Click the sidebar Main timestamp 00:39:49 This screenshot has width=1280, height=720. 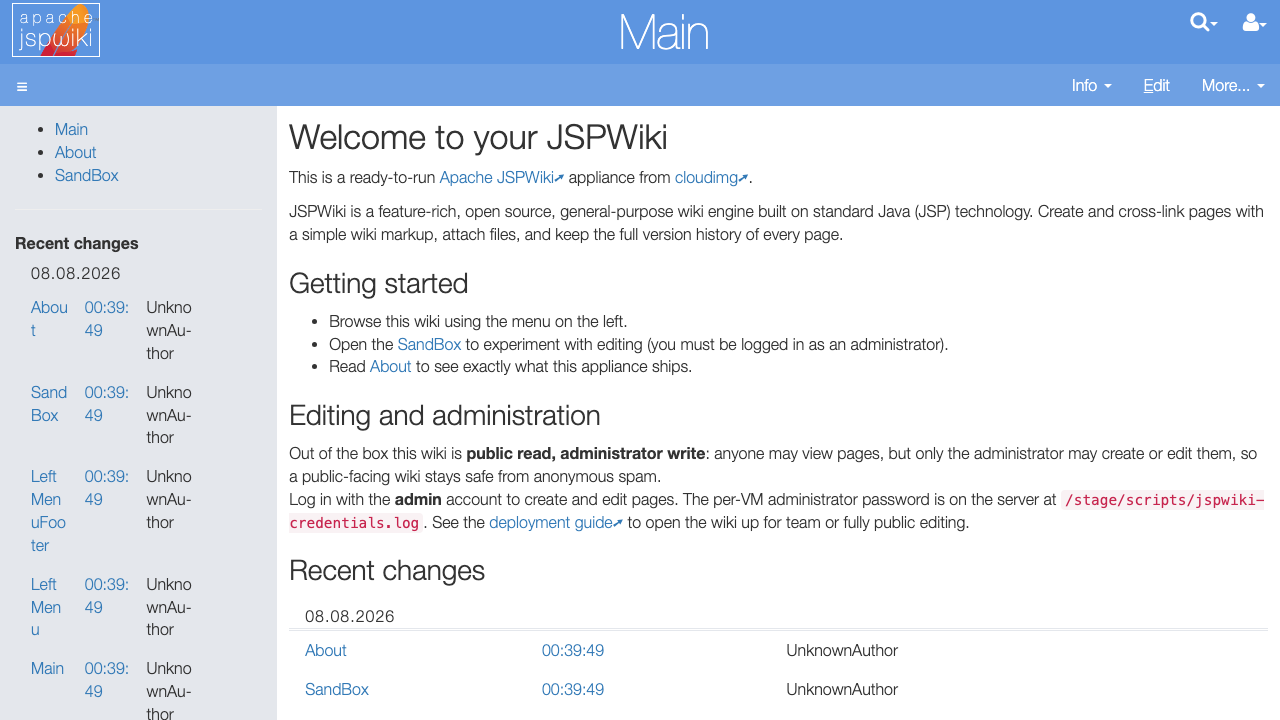pyautogui.click(x=106, y=680)
